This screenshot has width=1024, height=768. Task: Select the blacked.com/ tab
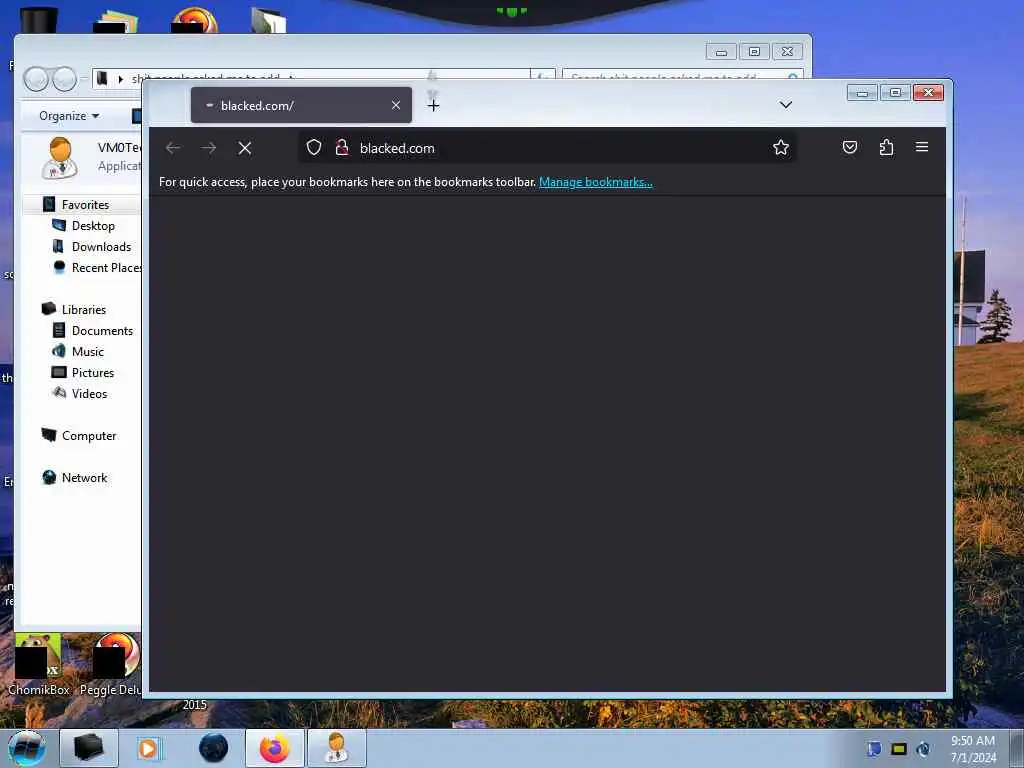point(301,105)
